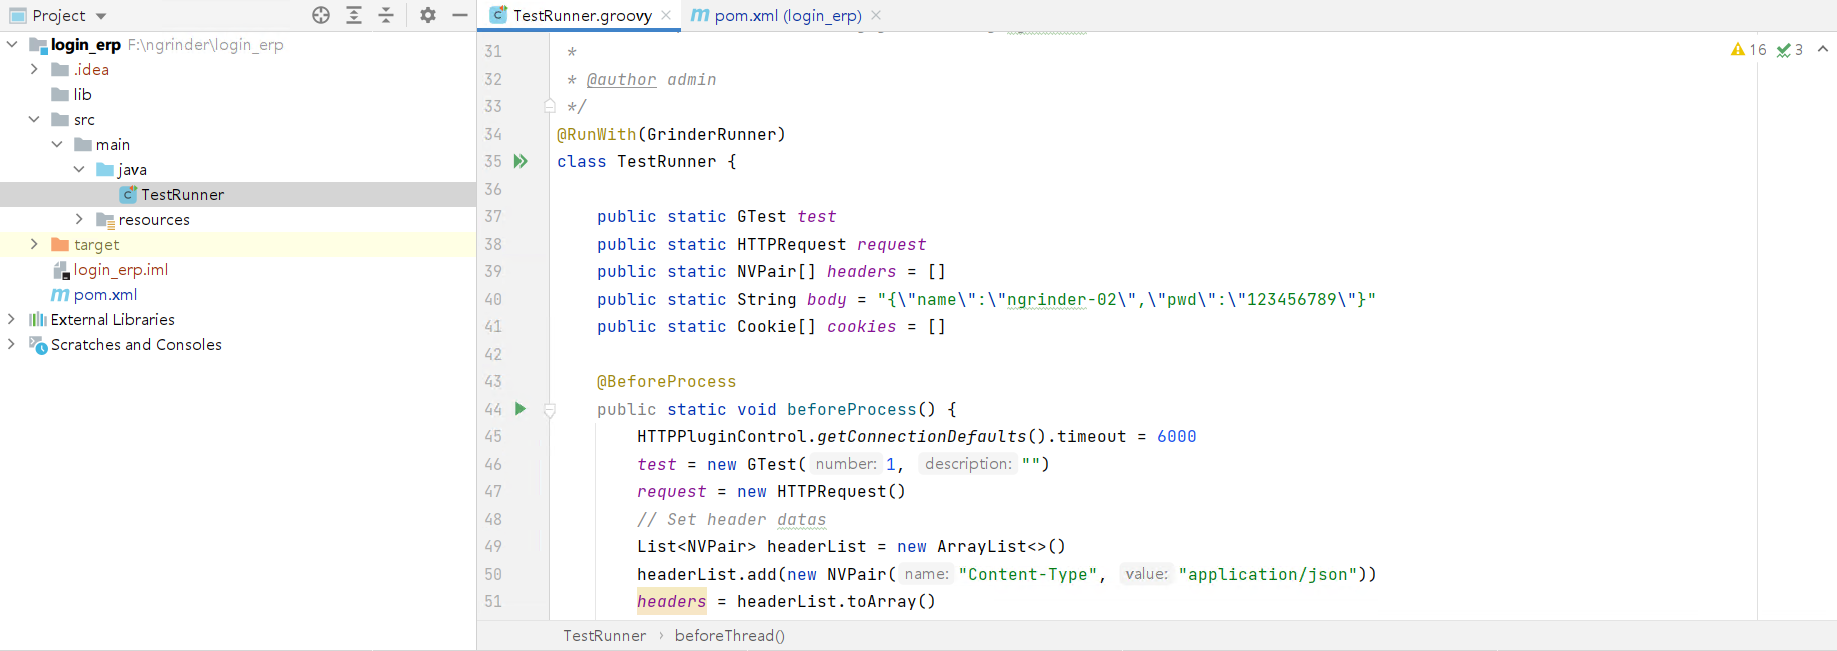Click the Collapse All icon in Project panel
Image resolution: width=1837 pixels, height=651 pixels.
(386, 15)
